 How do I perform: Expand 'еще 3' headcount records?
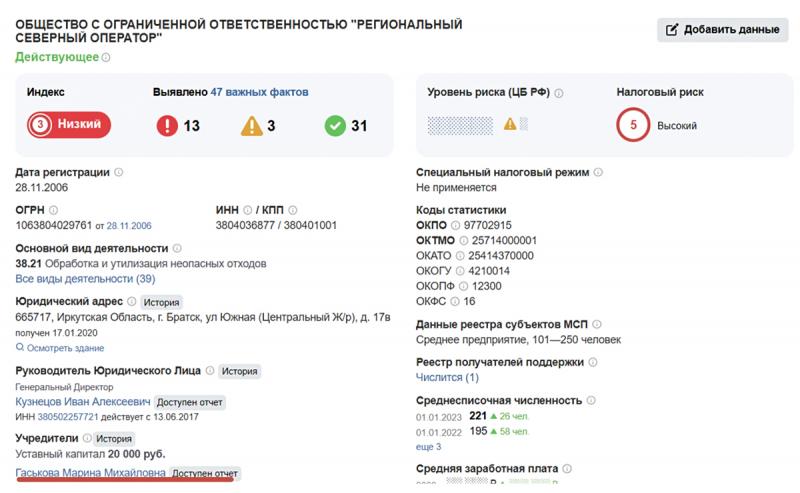click(430, 446)
